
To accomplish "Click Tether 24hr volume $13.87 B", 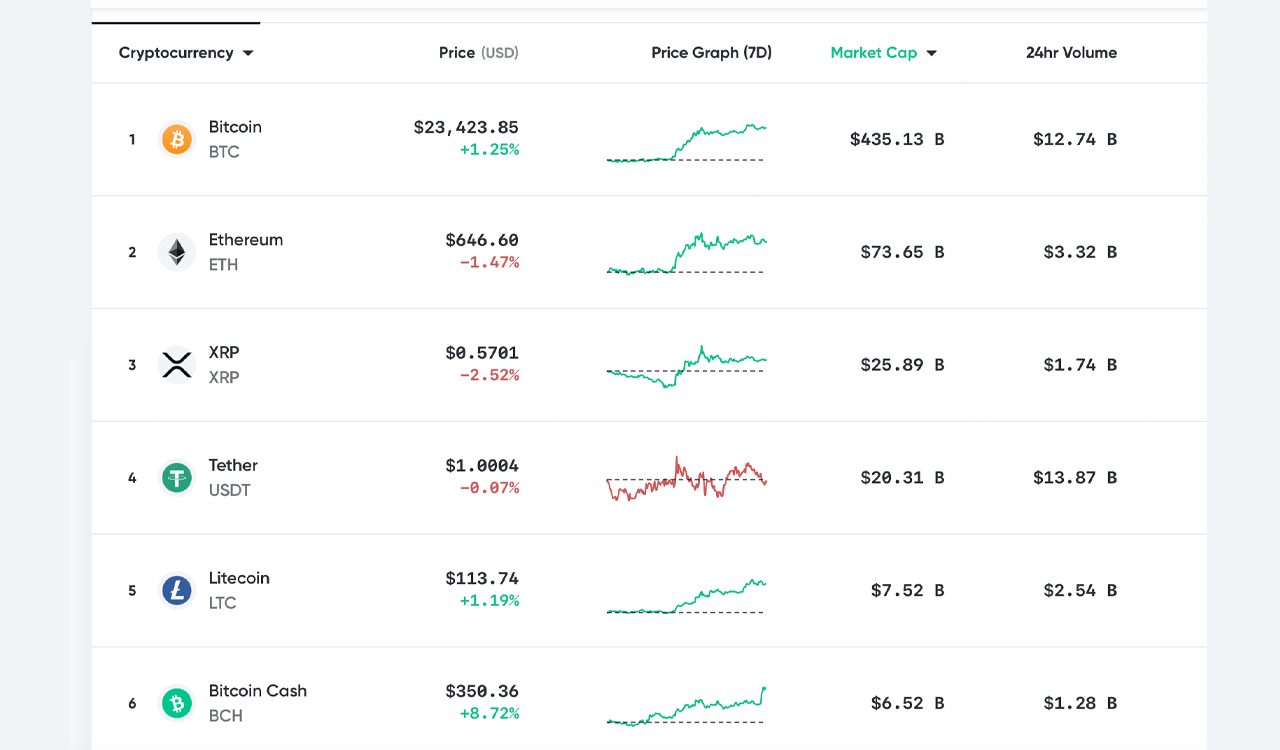I will pyautogui.click(x=1075, y=478).
